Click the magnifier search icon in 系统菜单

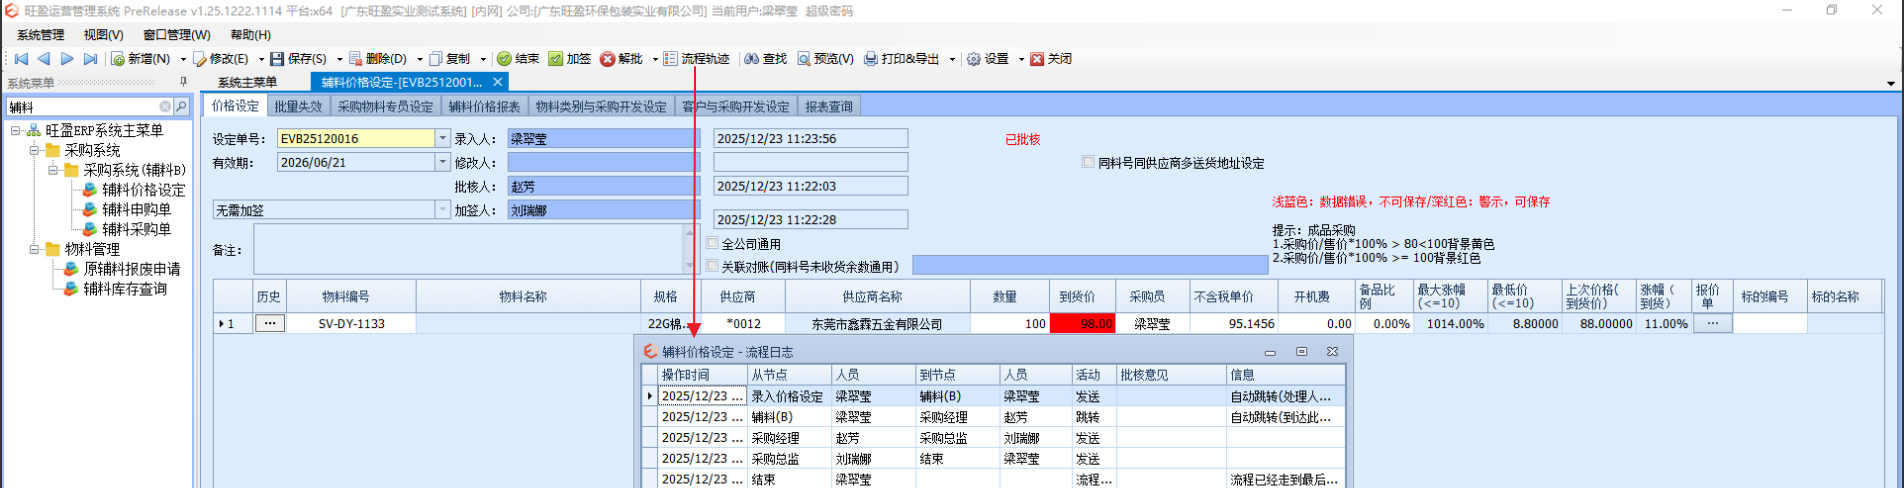tap(181, 106)
